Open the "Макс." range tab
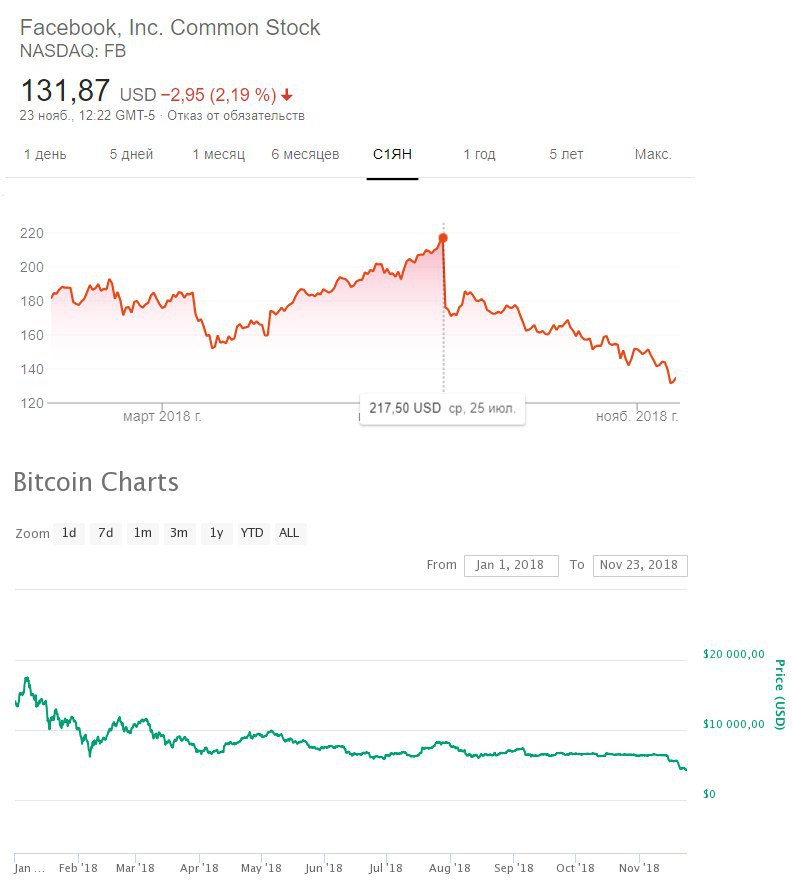Screen dimensions: 793x895 click(x=653, y=155)
